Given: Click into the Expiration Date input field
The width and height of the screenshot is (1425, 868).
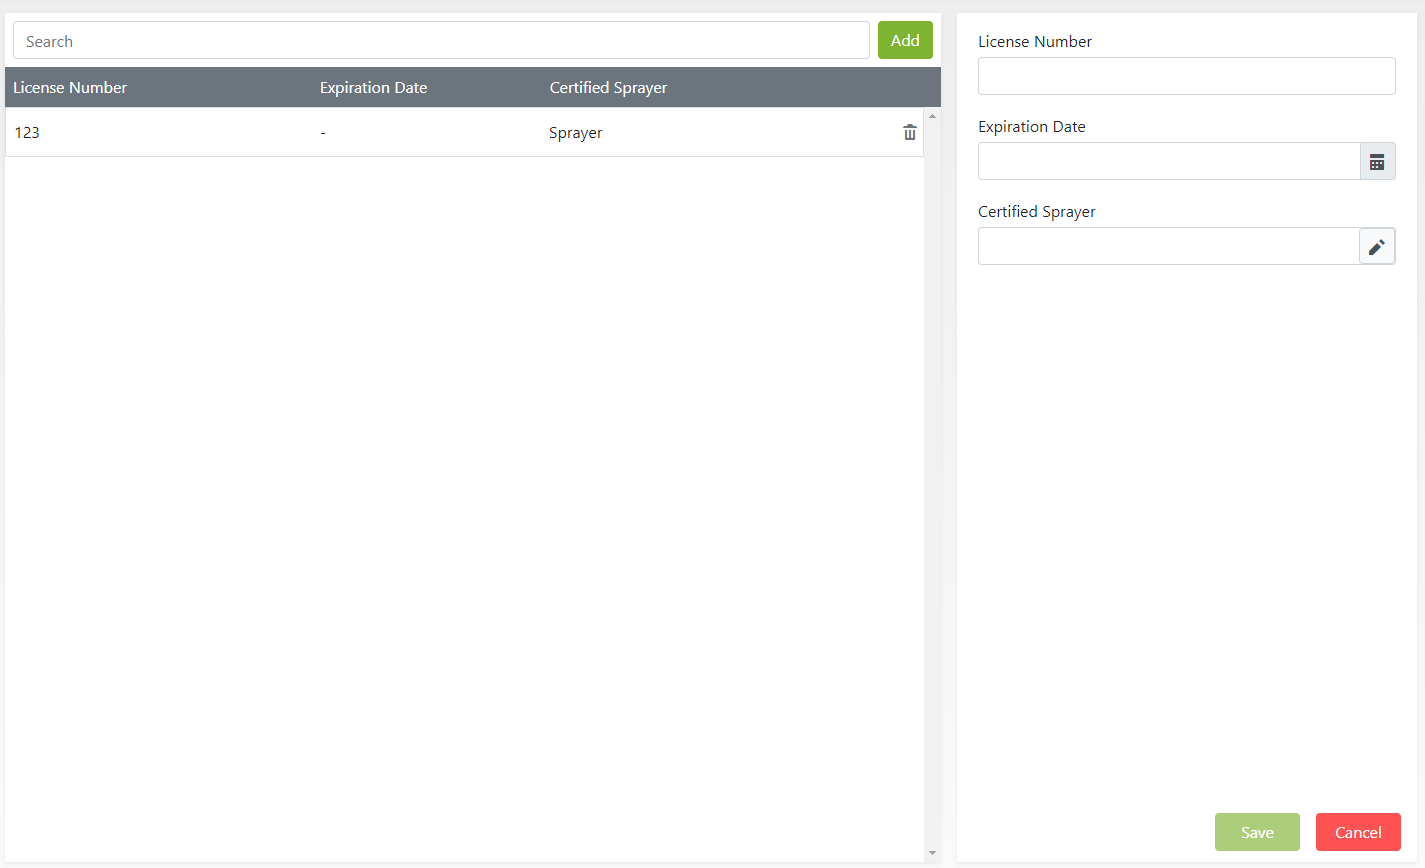Looking at the screenshot, I should click(x=1168, y=162).
